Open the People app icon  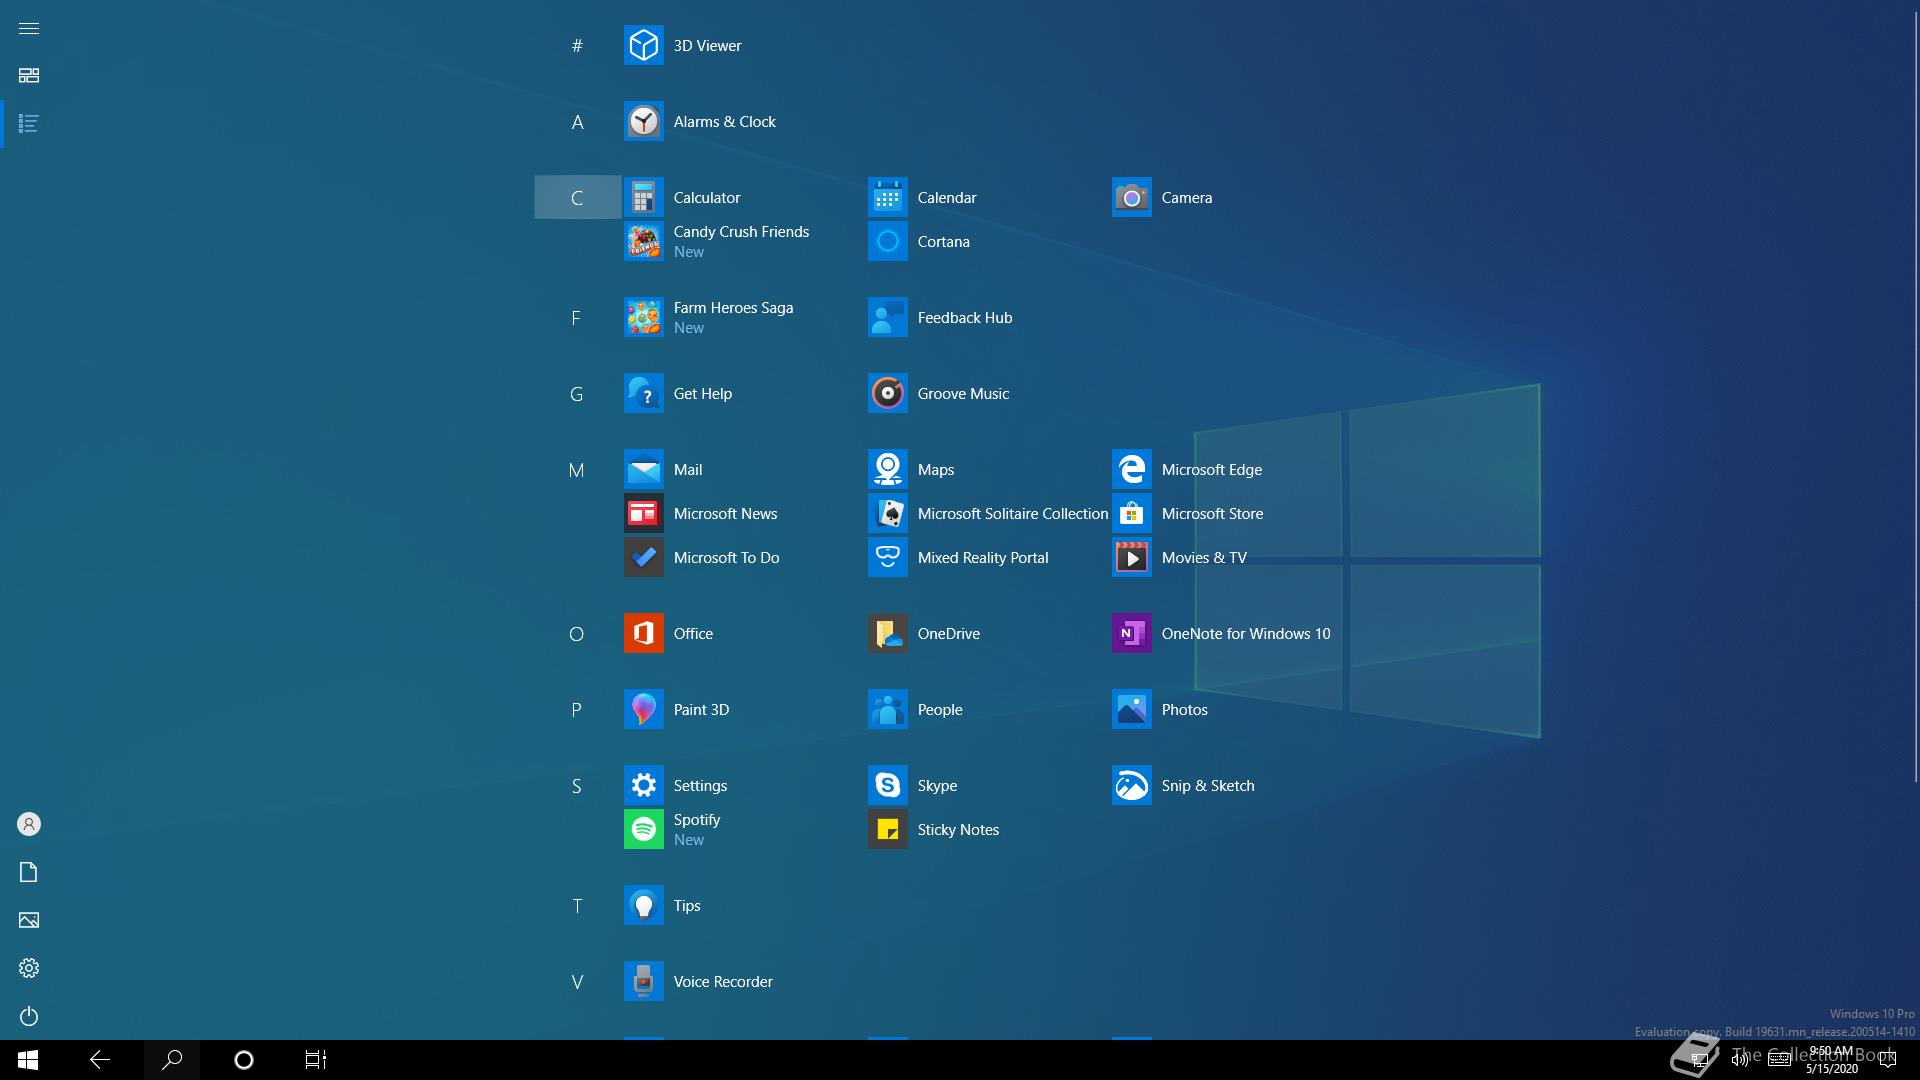pos(887,709)
